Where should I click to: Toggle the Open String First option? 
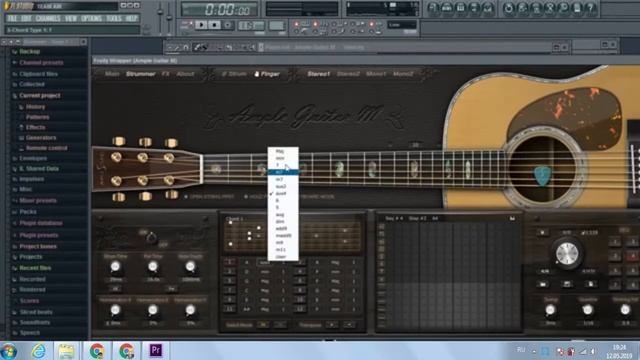209,197
